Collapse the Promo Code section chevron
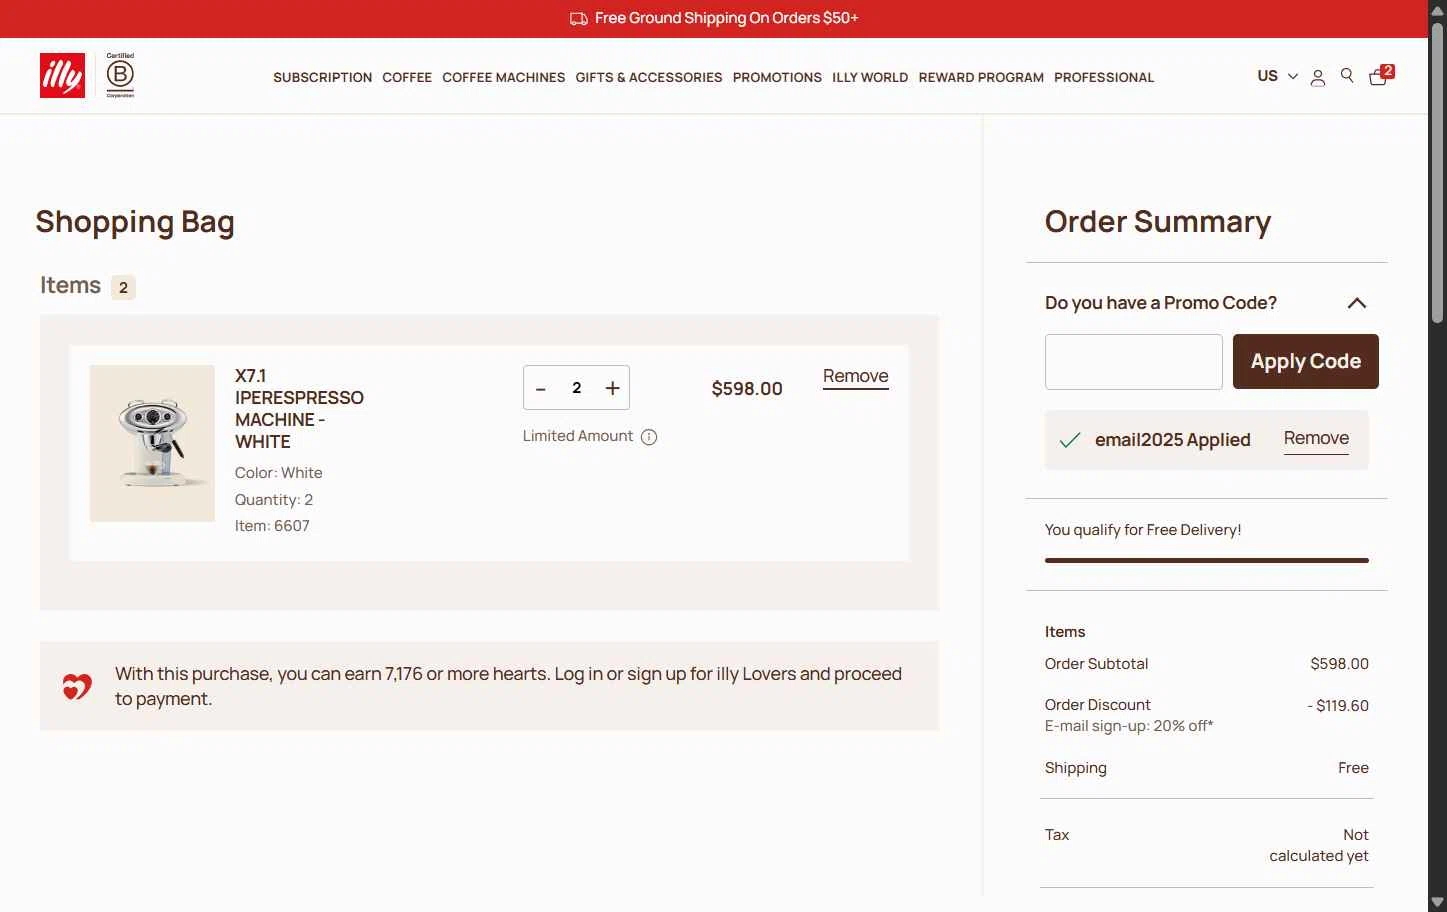Screen dimensions: 1447x912 [x=1357, y=303]
